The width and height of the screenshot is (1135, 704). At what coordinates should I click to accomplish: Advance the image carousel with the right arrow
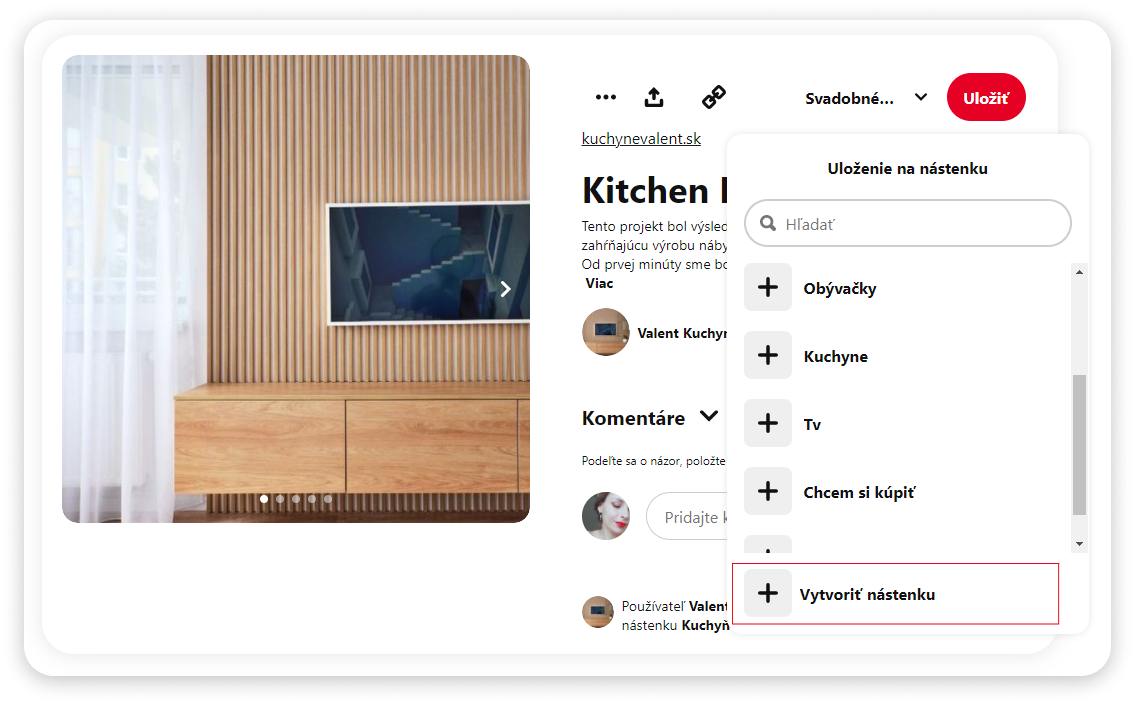click(x=505, y=288)
